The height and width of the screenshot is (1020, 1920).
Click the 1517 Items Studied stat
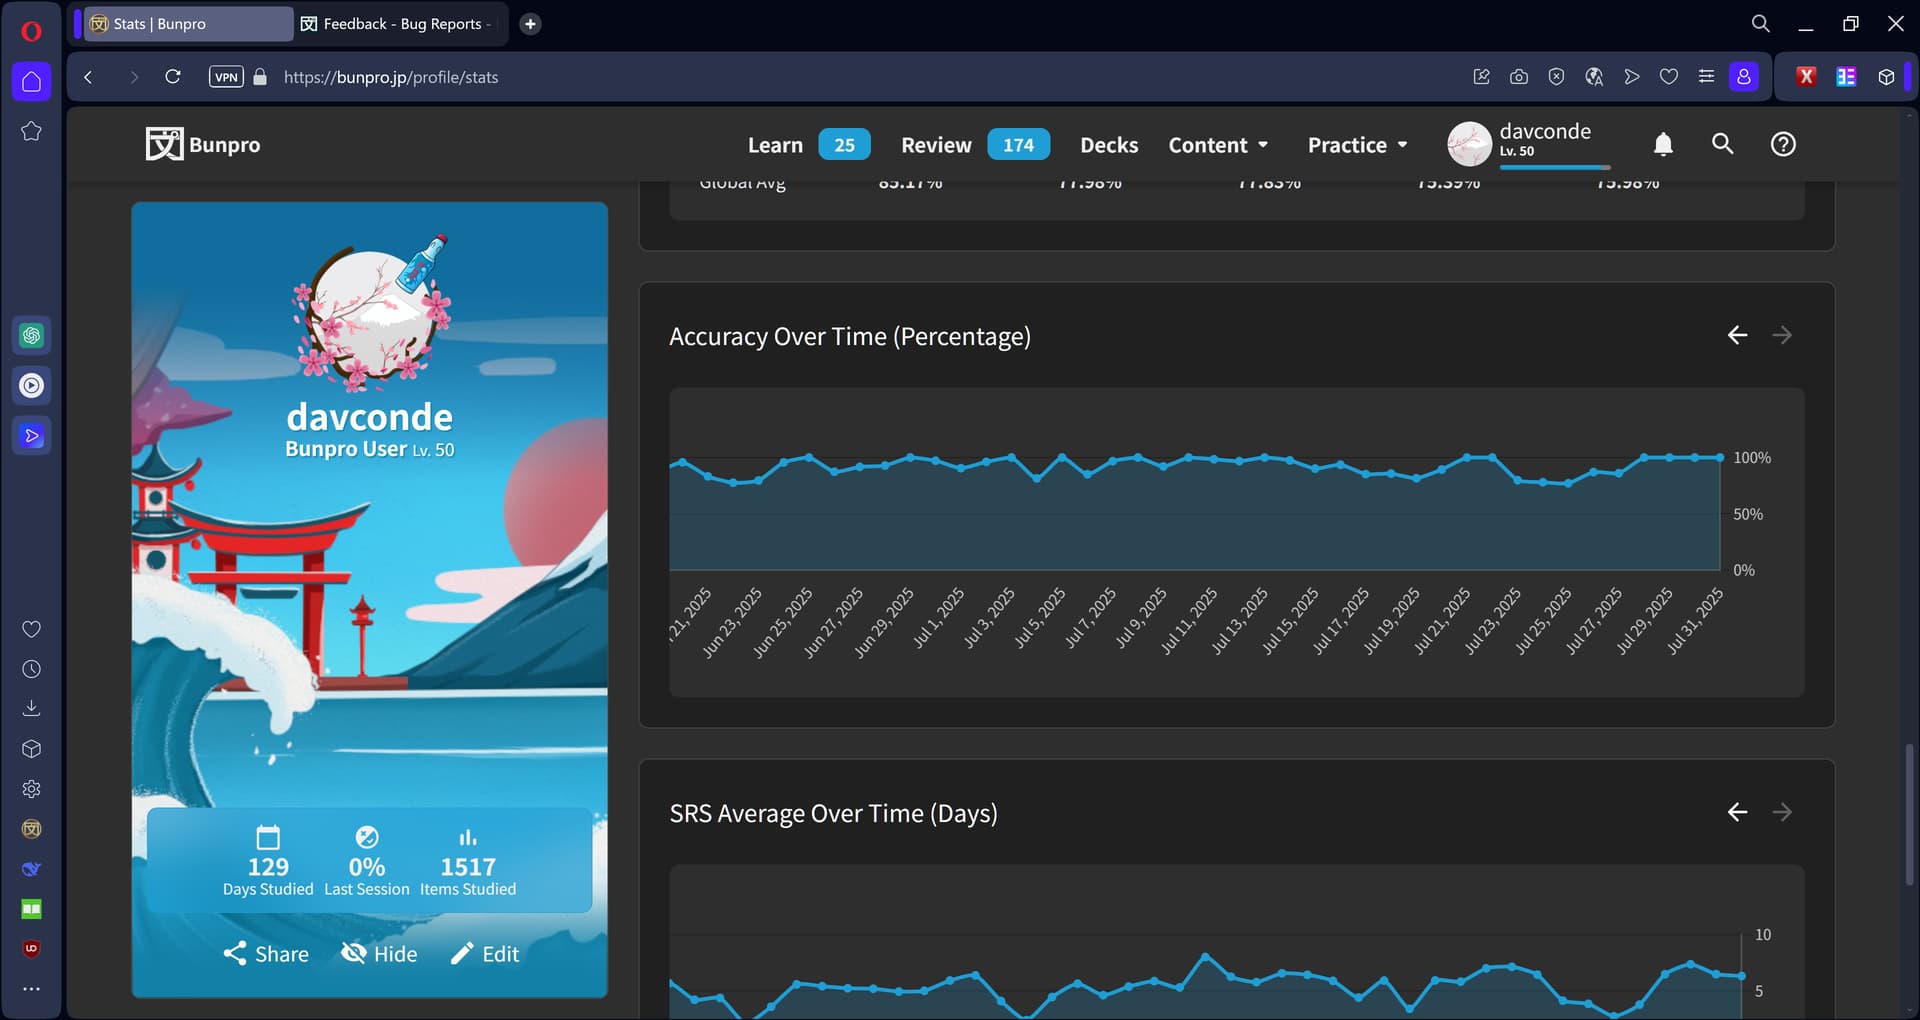468,862
